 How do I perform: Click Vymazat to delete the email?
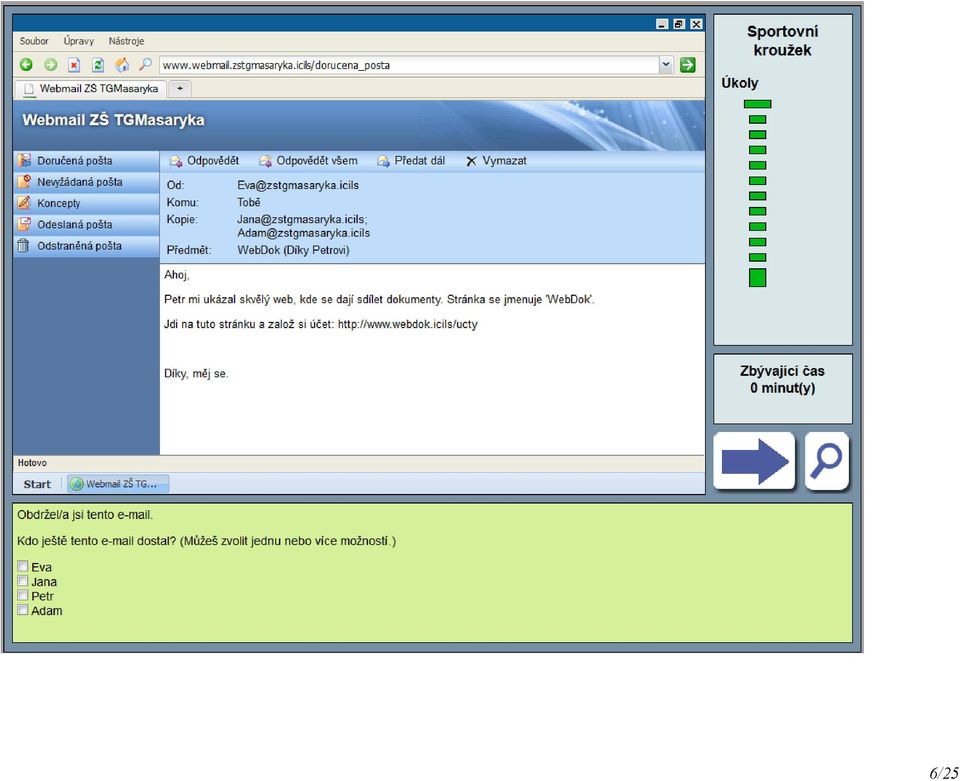pos(496,161)
